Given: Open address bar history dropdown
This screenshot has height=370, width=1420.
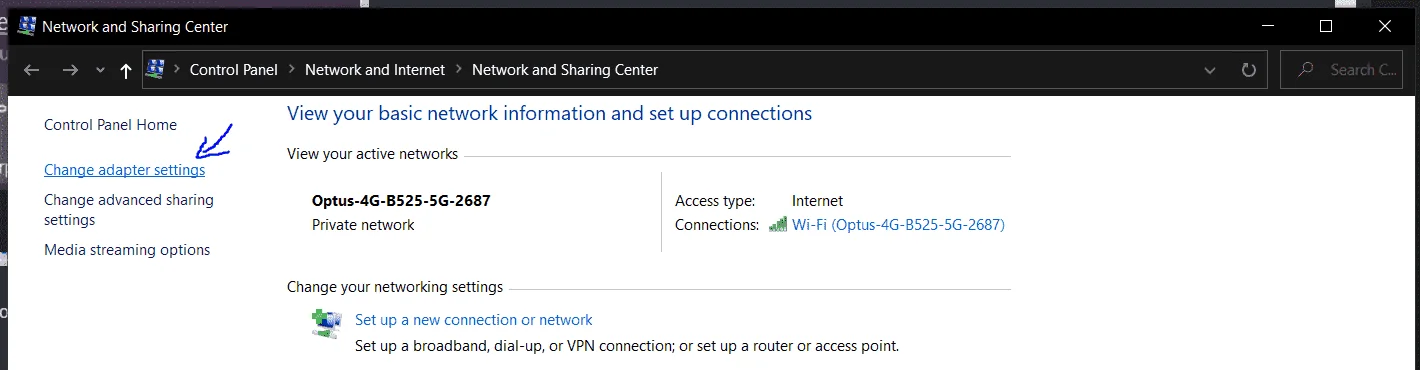Looking at the screenshot, I should click(x=1210, y=70).
